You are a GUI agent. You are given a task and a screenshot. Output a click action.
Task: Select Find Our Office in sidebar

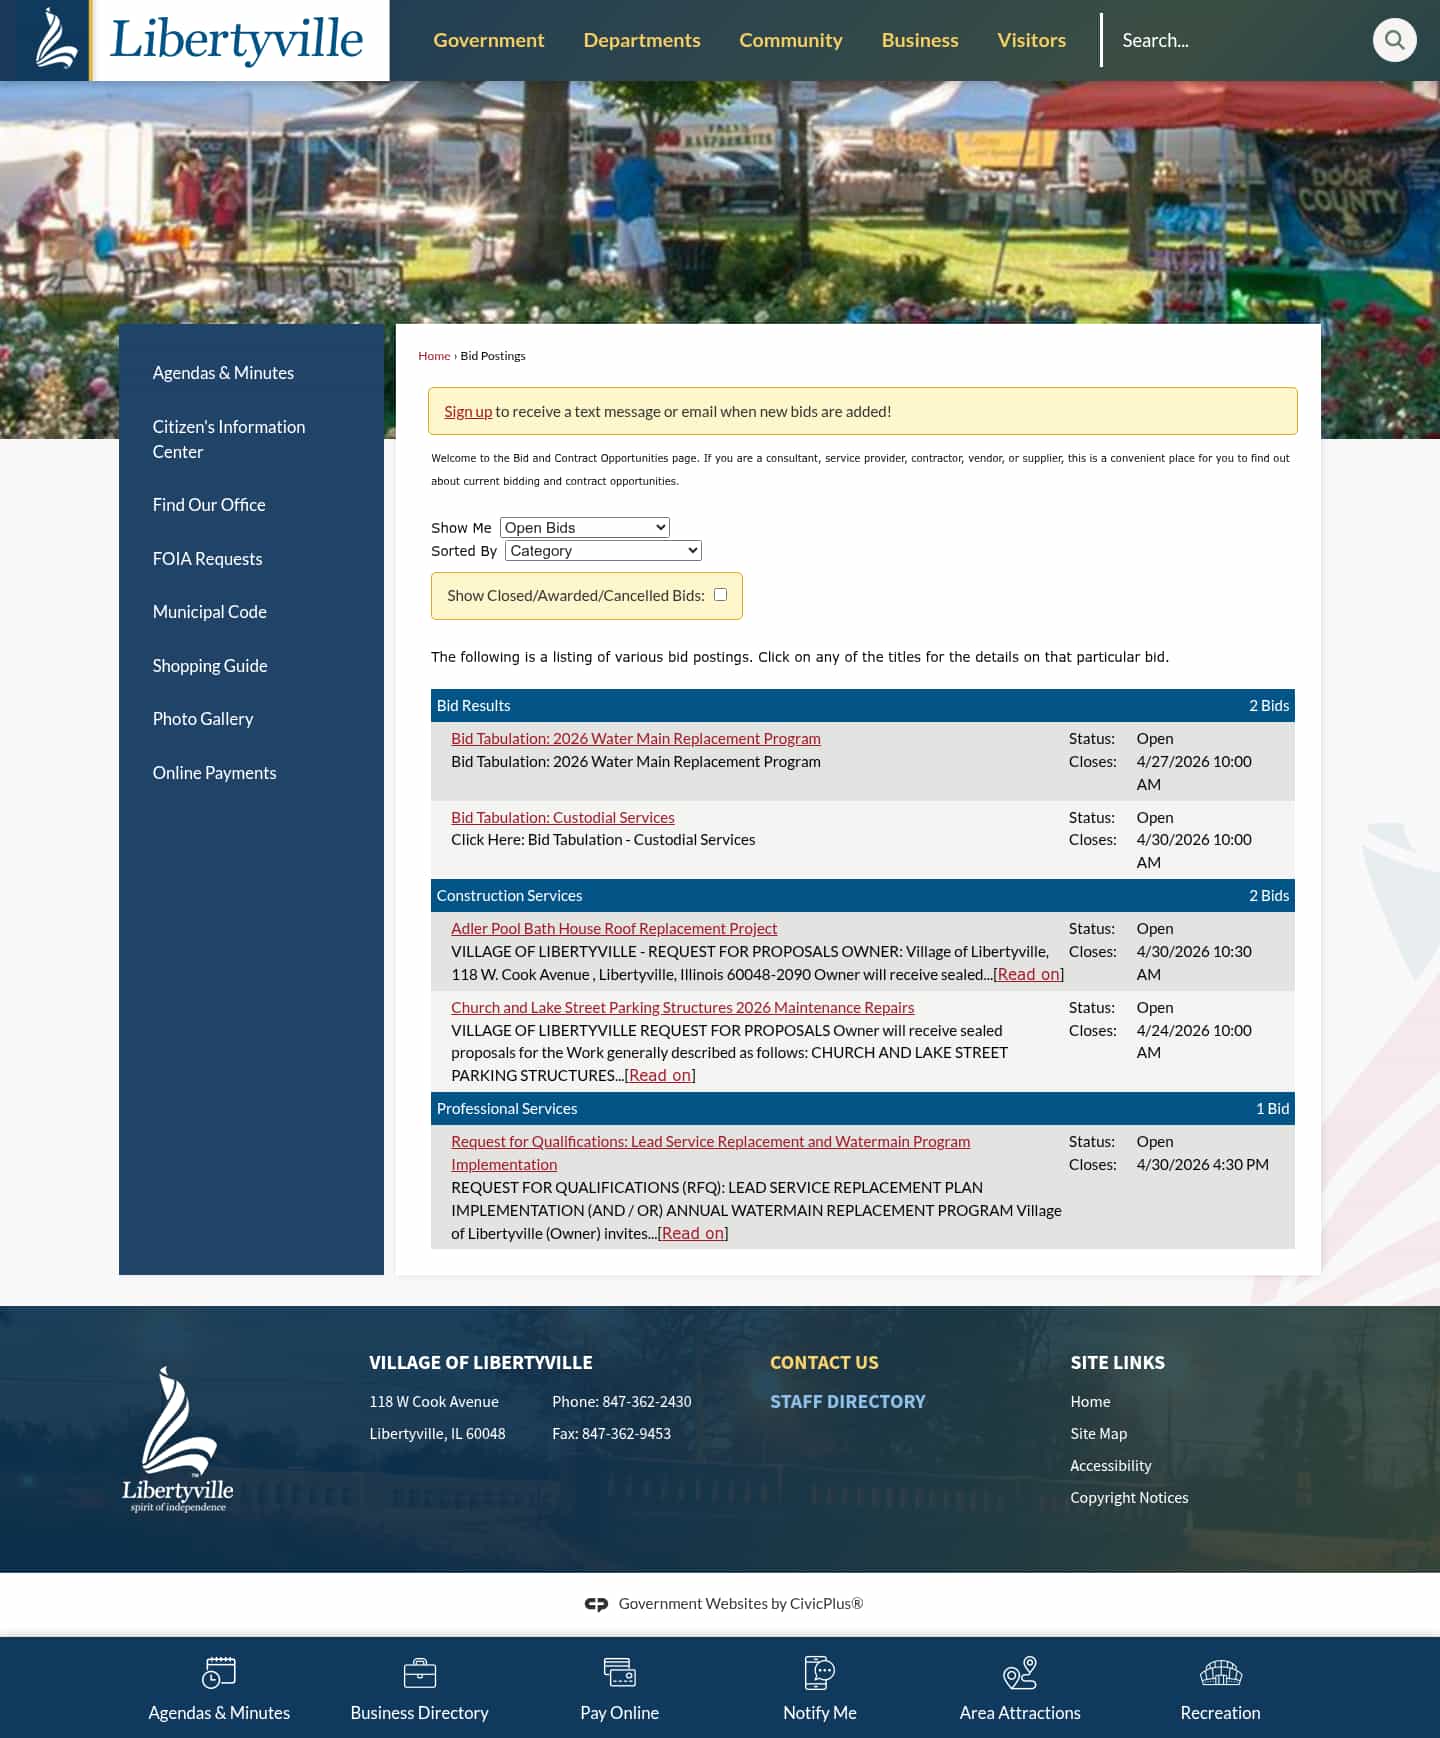209,505
